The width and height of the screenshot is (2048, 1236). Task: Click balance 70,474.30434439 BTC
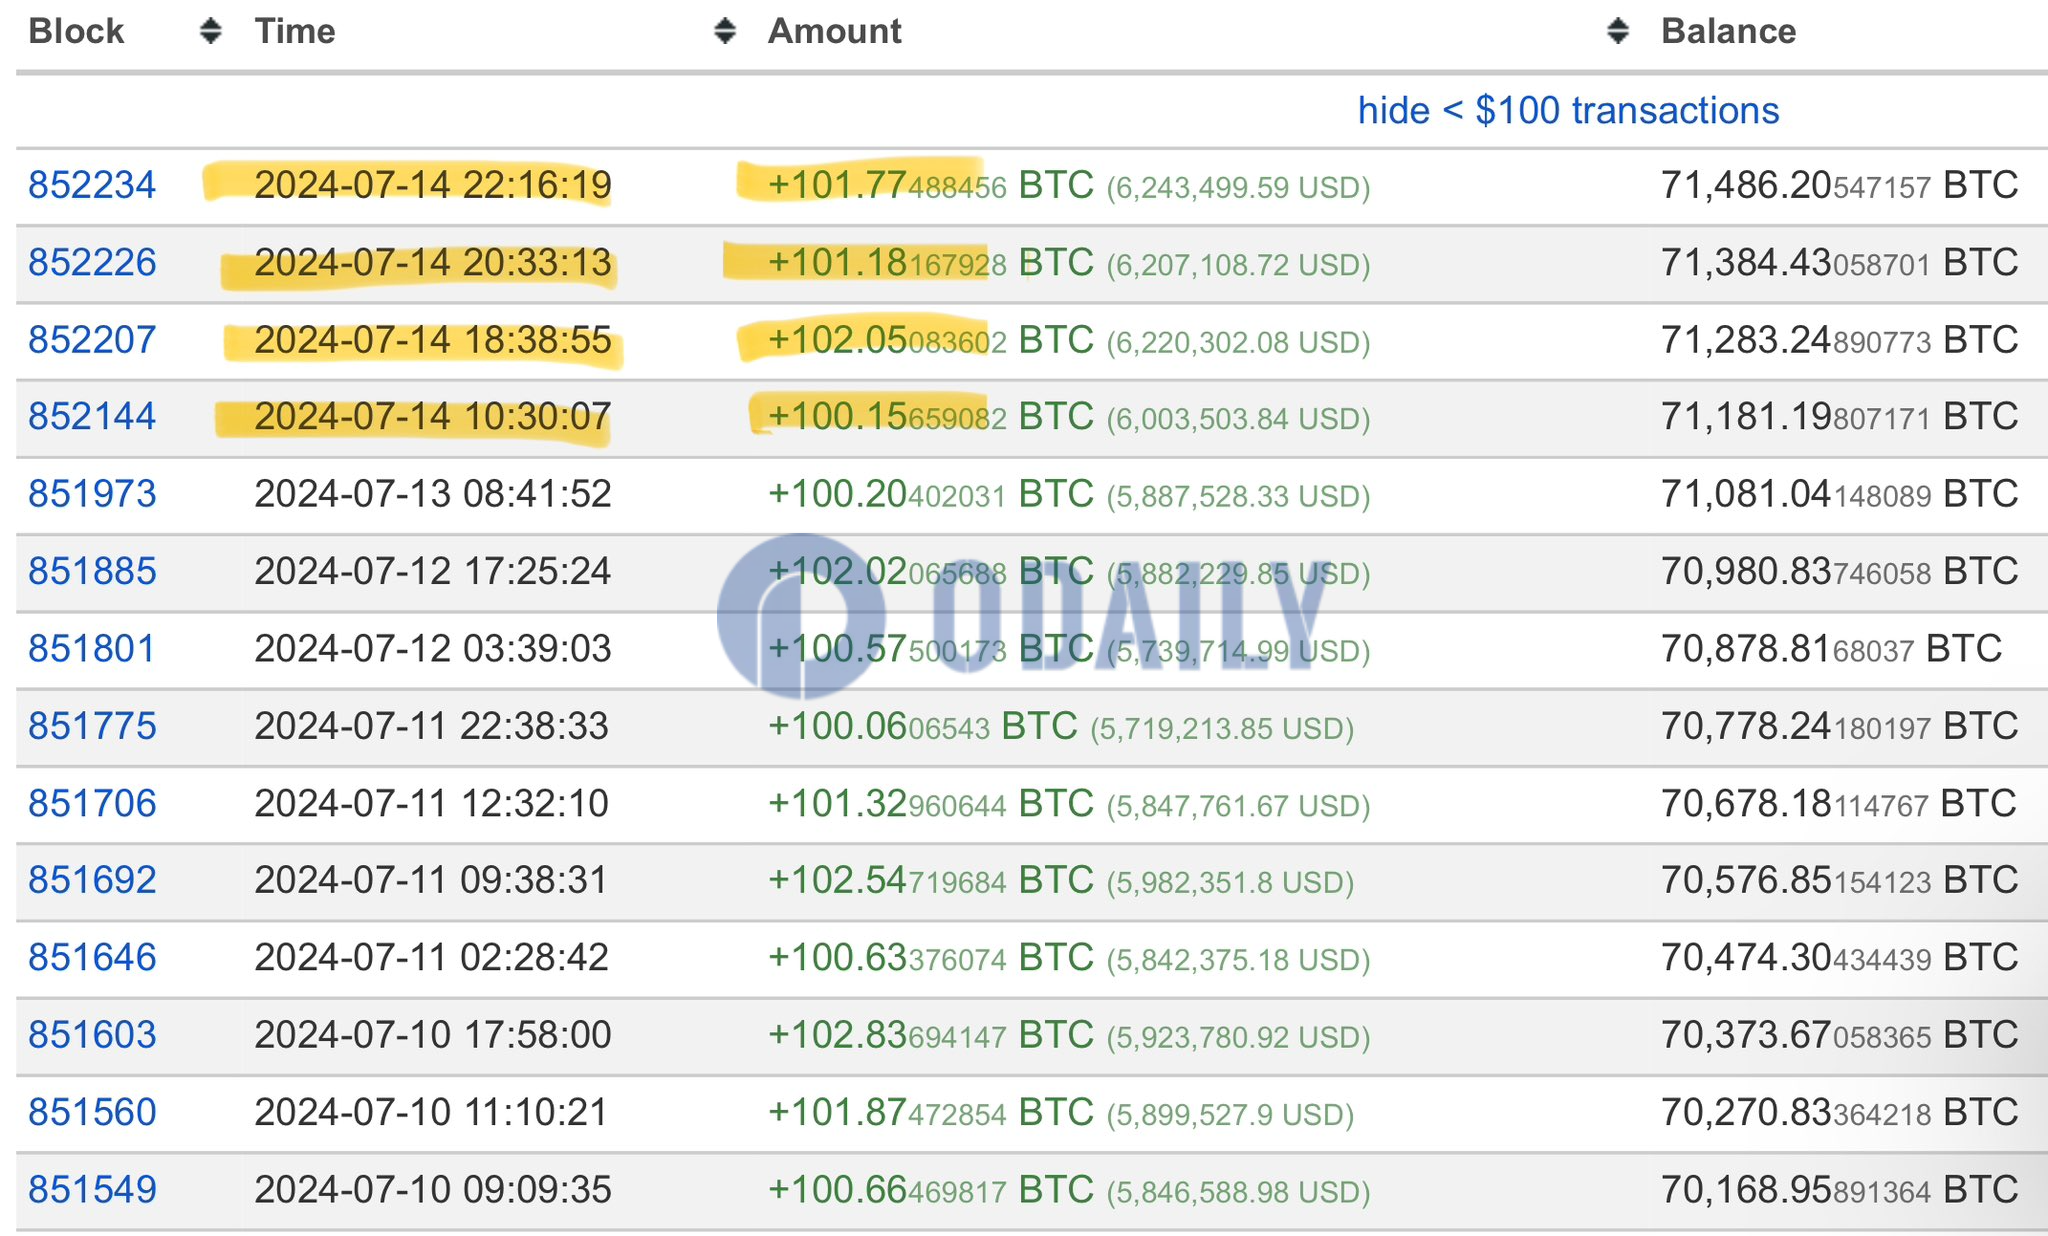(x=1840, y=957)
